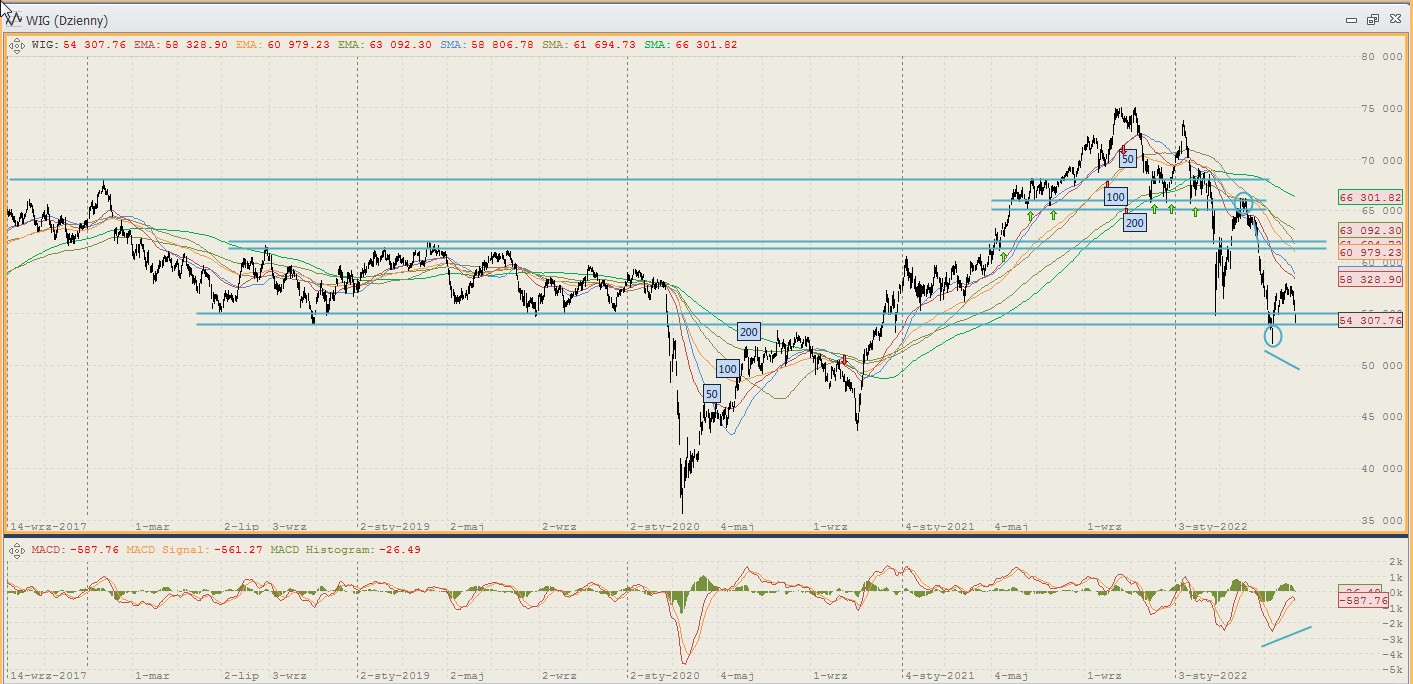The width and height of the screenshot is (1413, 684).
Task: Click the 100 label beside the 2021 rally
Action: [1116, 197]
